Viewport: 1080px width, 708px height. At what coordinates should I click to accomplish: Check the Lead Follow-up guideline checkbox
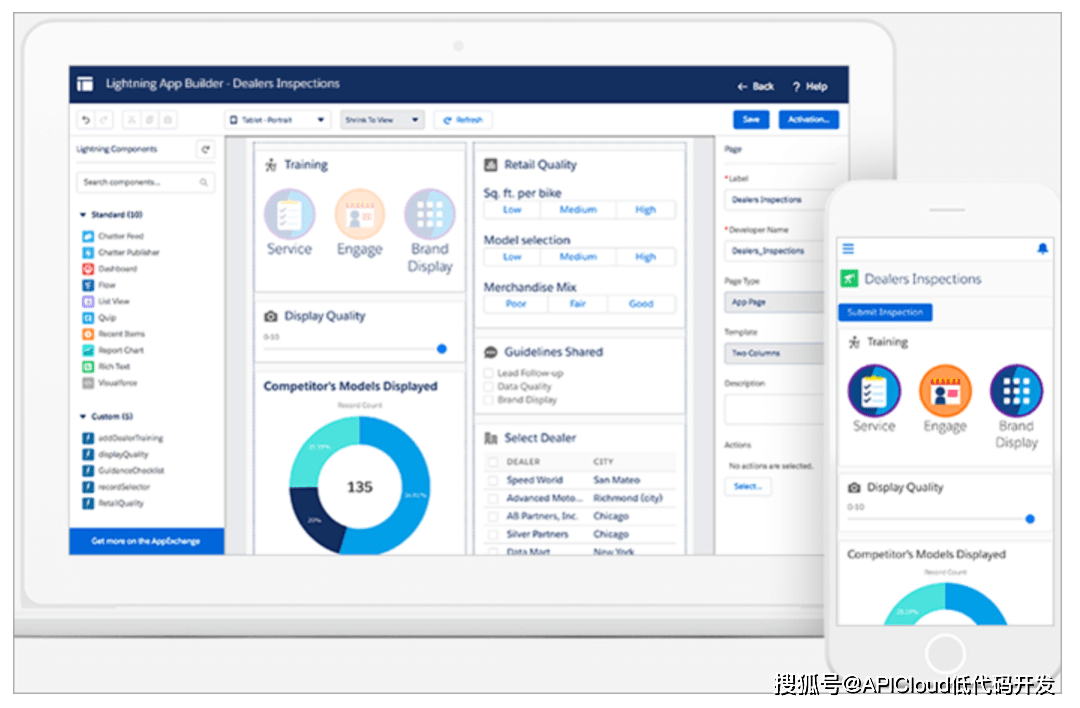click(488, 373)
